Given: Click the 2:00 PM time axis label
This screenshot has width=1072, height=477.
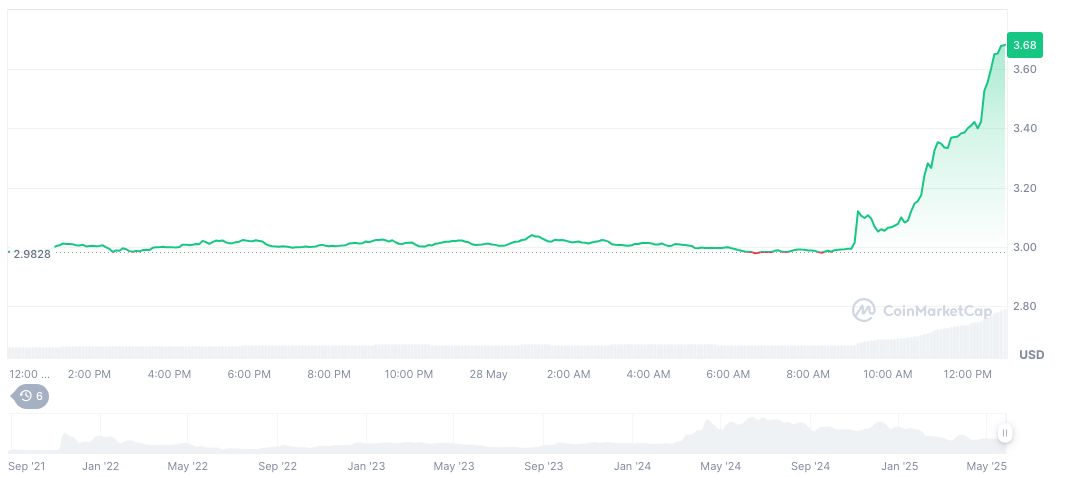Looking at the screenshot, I should pyautogui.click(x=89, y=374).
